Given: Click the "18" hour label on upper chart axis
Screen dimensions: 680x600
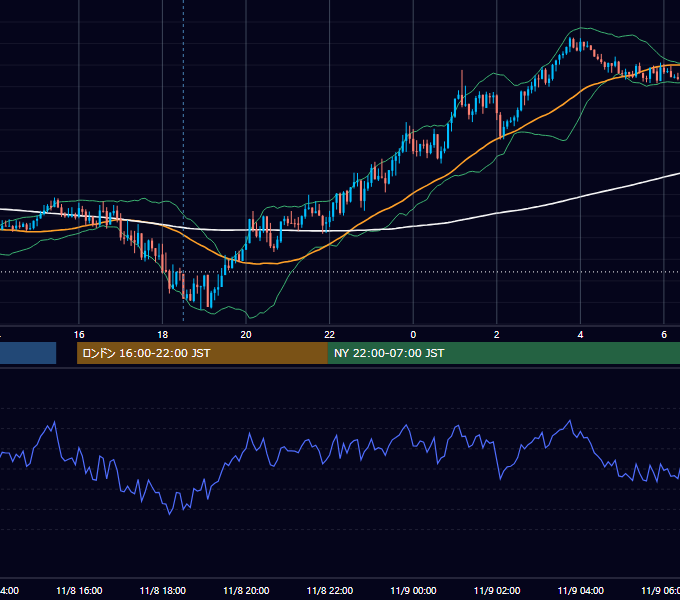Looking at the screenshot, I should point(162,335).
